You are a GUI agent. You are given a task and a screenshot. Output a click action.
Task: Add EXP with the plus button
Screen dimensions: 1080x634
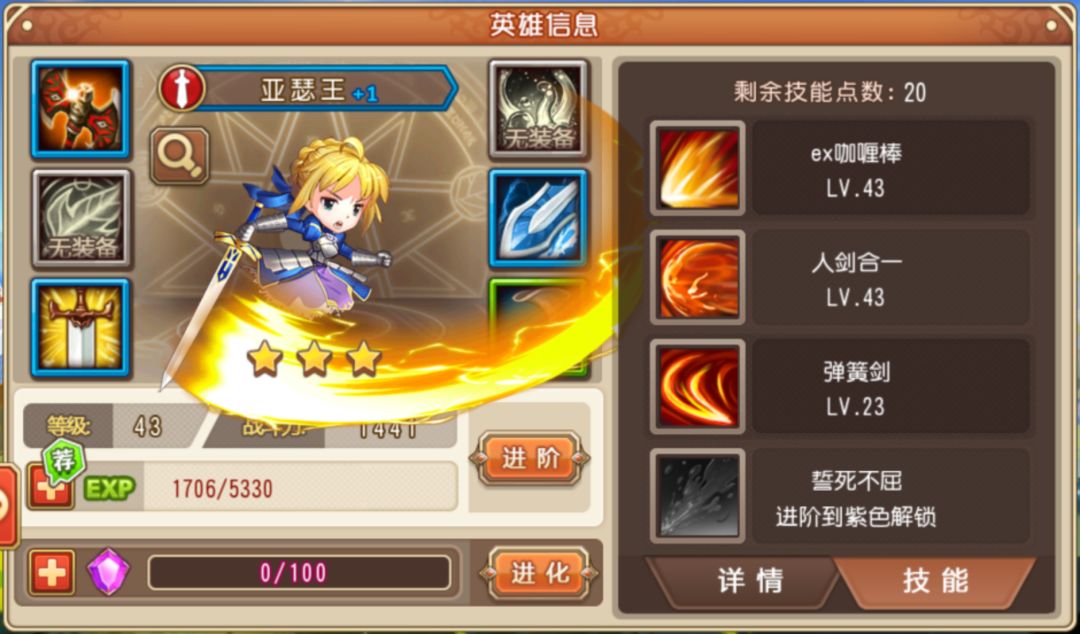[51, 487]
